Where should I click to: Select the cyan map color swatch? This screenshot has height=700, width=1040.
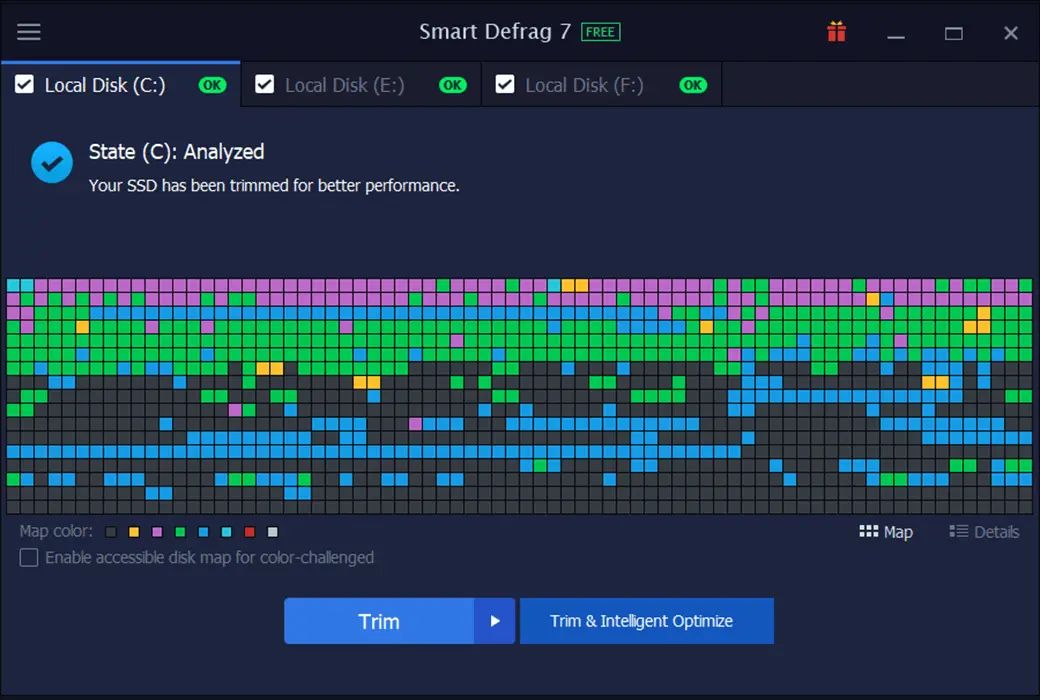coord(226,532)
